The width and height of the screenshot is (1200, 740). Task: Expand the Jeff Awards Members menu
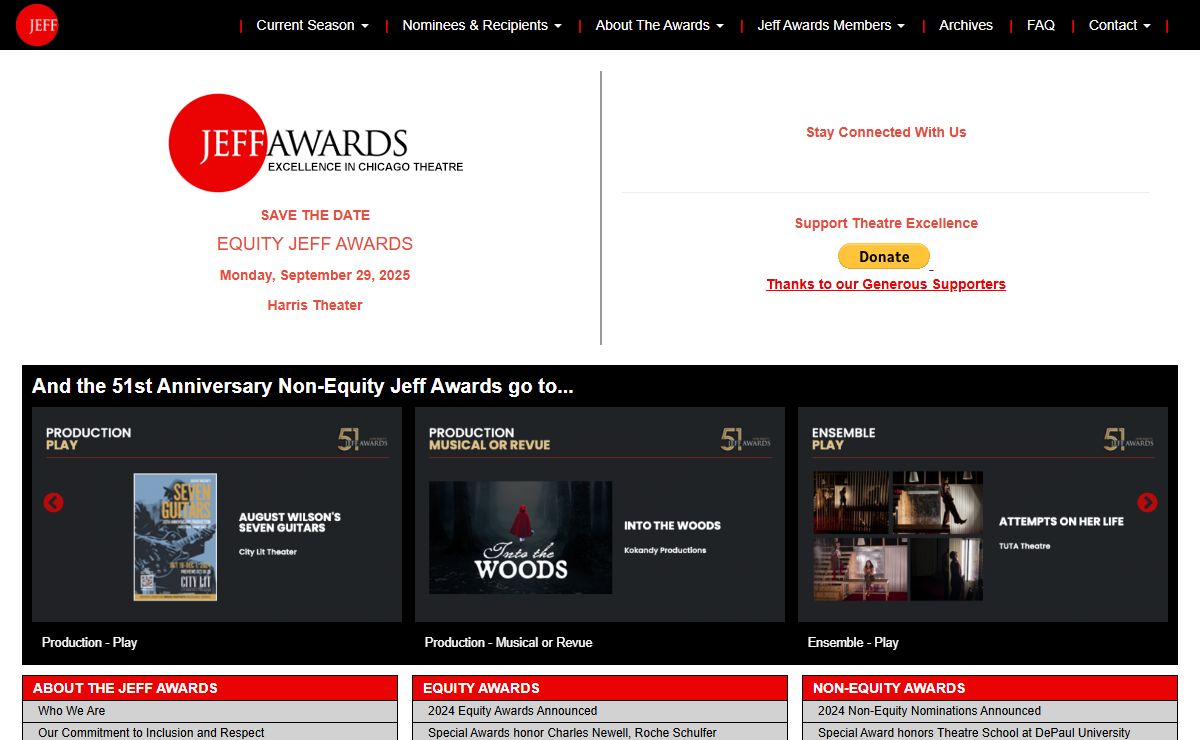831,25
